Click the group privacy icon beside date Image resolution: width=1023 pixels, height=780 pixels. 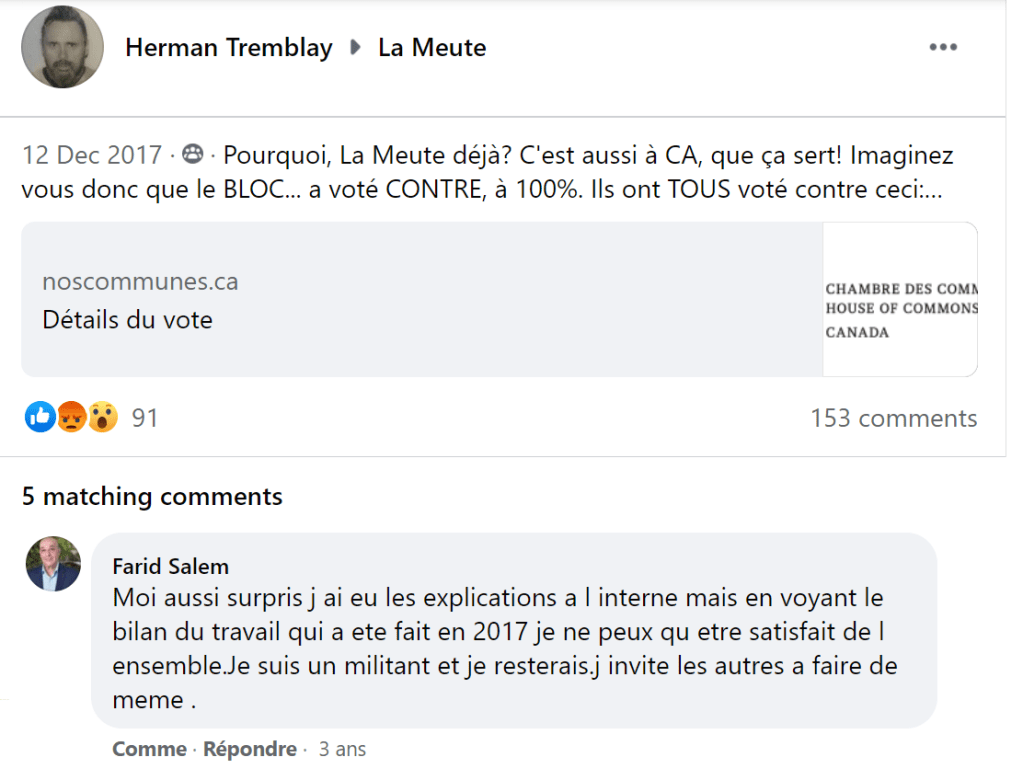pos(193,156)
